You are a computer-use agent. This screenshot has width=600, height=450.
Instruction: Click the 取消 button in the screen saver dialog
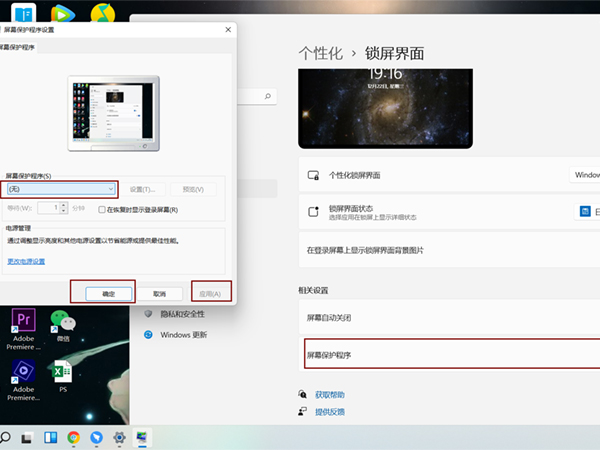[x=159, y=293]
